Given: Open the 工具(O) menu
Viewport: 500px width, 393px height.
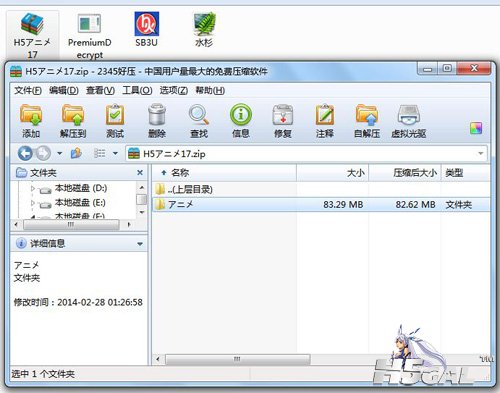Looking at the screenshot, I should pos(137,90).
